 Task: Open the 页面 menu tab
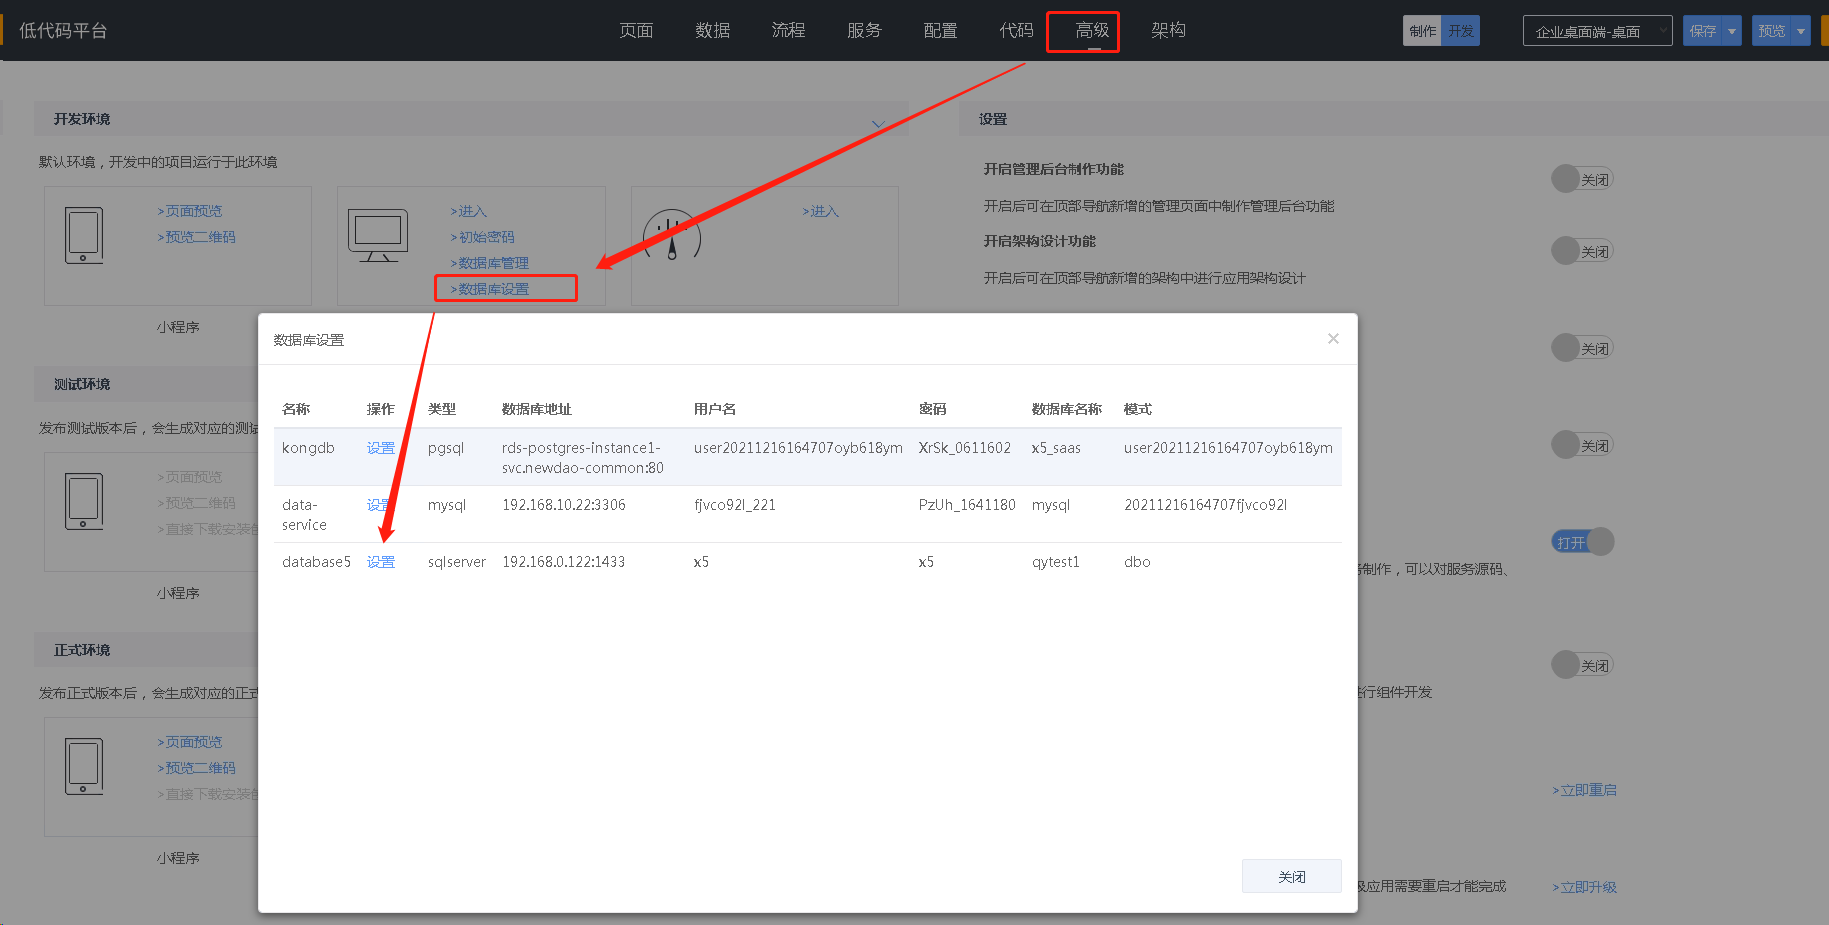tap(636, 31)
